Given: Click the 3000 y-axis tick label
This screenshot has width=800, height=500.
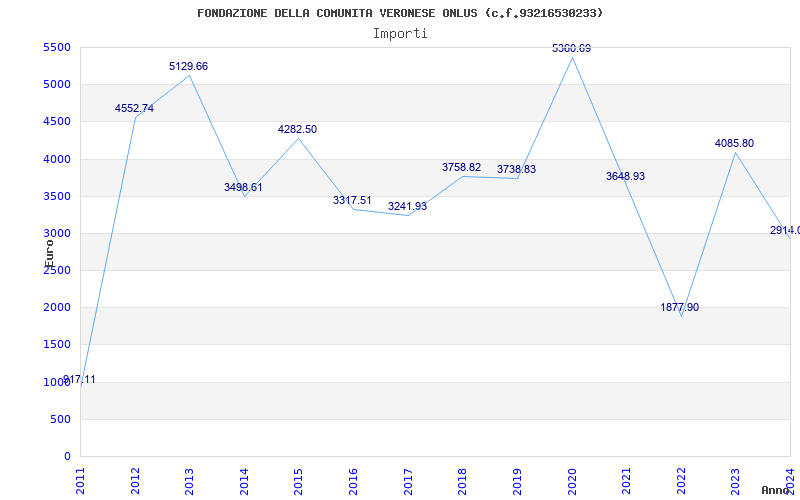Looking at the screenshot, I should coord(58,234).
